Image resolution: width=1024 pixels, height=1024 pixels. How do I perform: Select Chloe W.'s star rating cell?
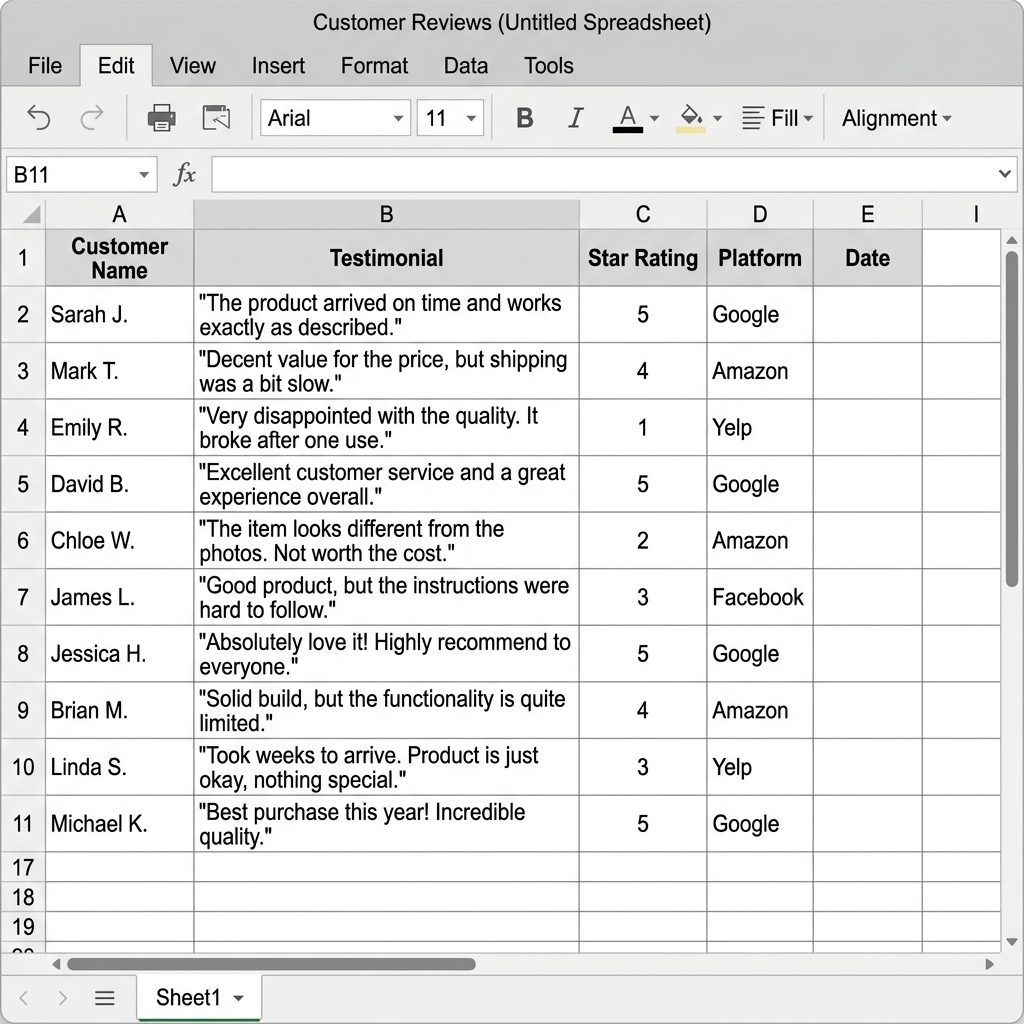tap(643, 541)
